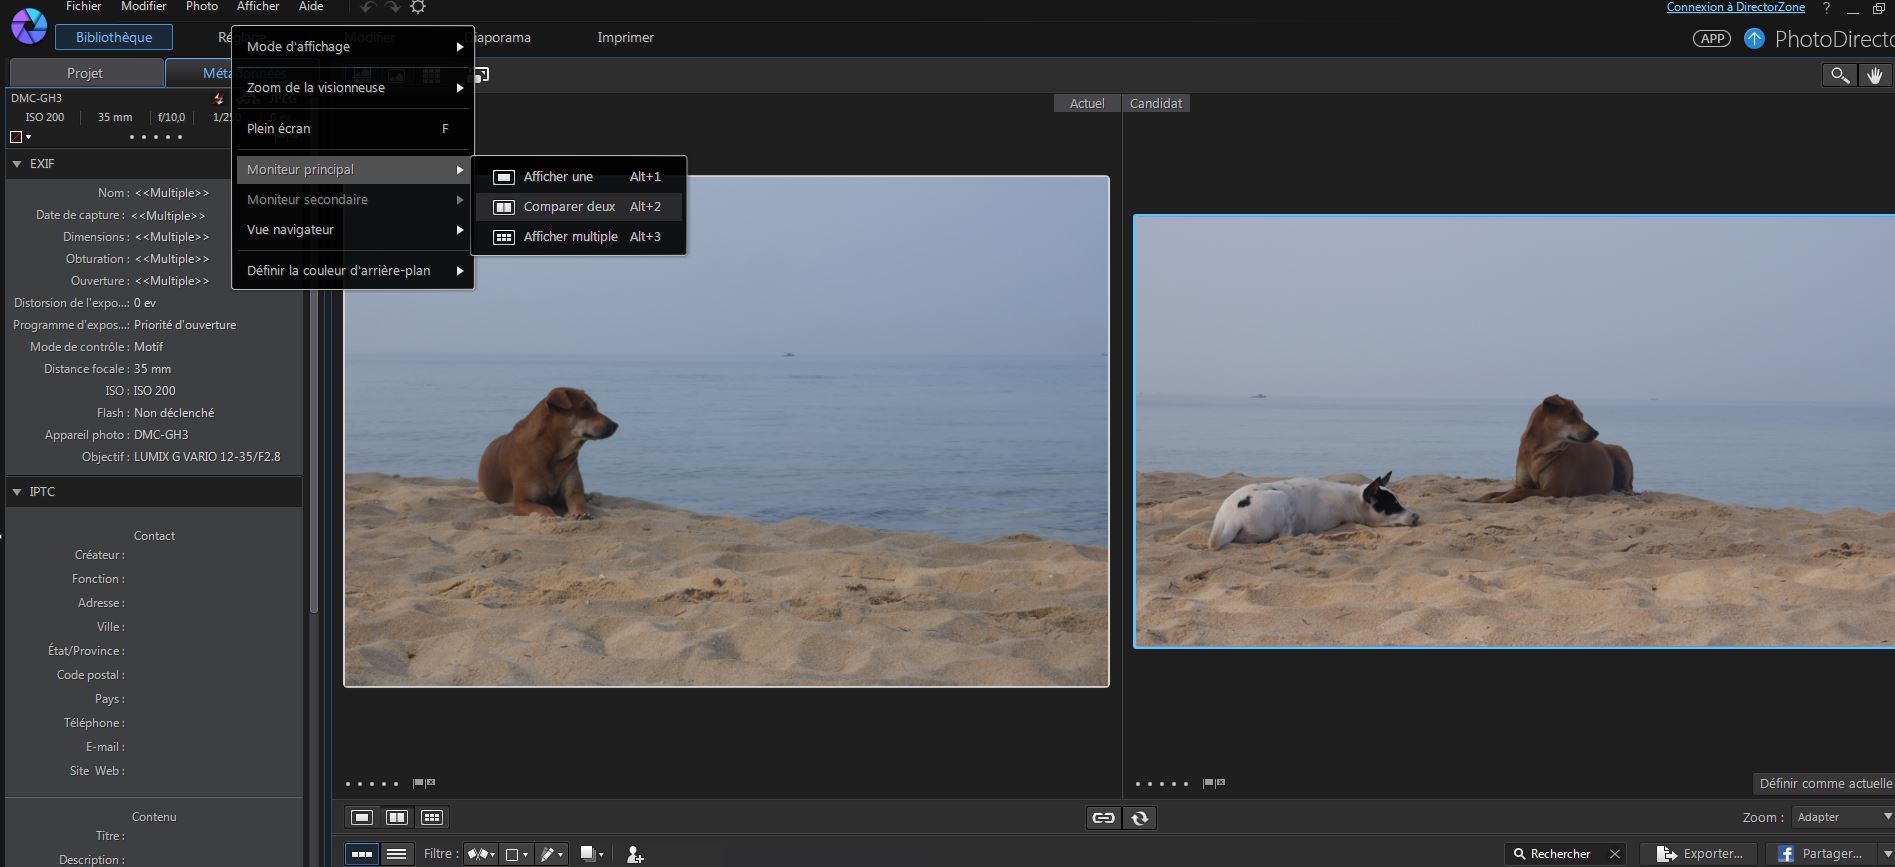Open the Vue navigateur submenu
1895x867 pixels.
click(x=353, y=230)
